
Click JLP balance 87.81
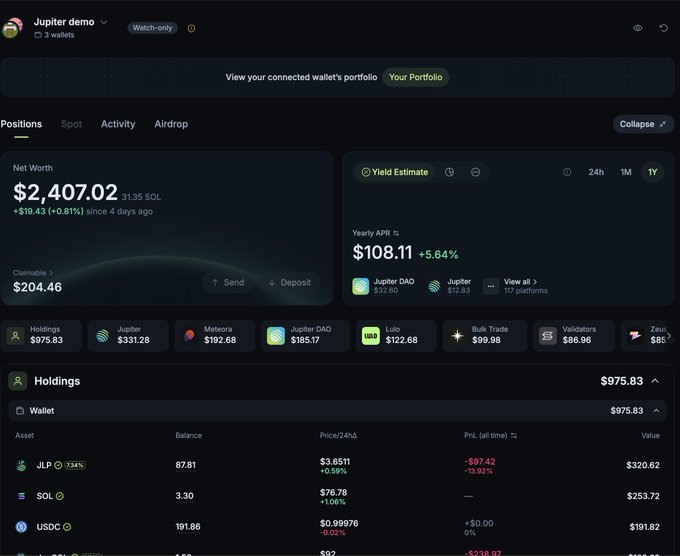(186, 465)
